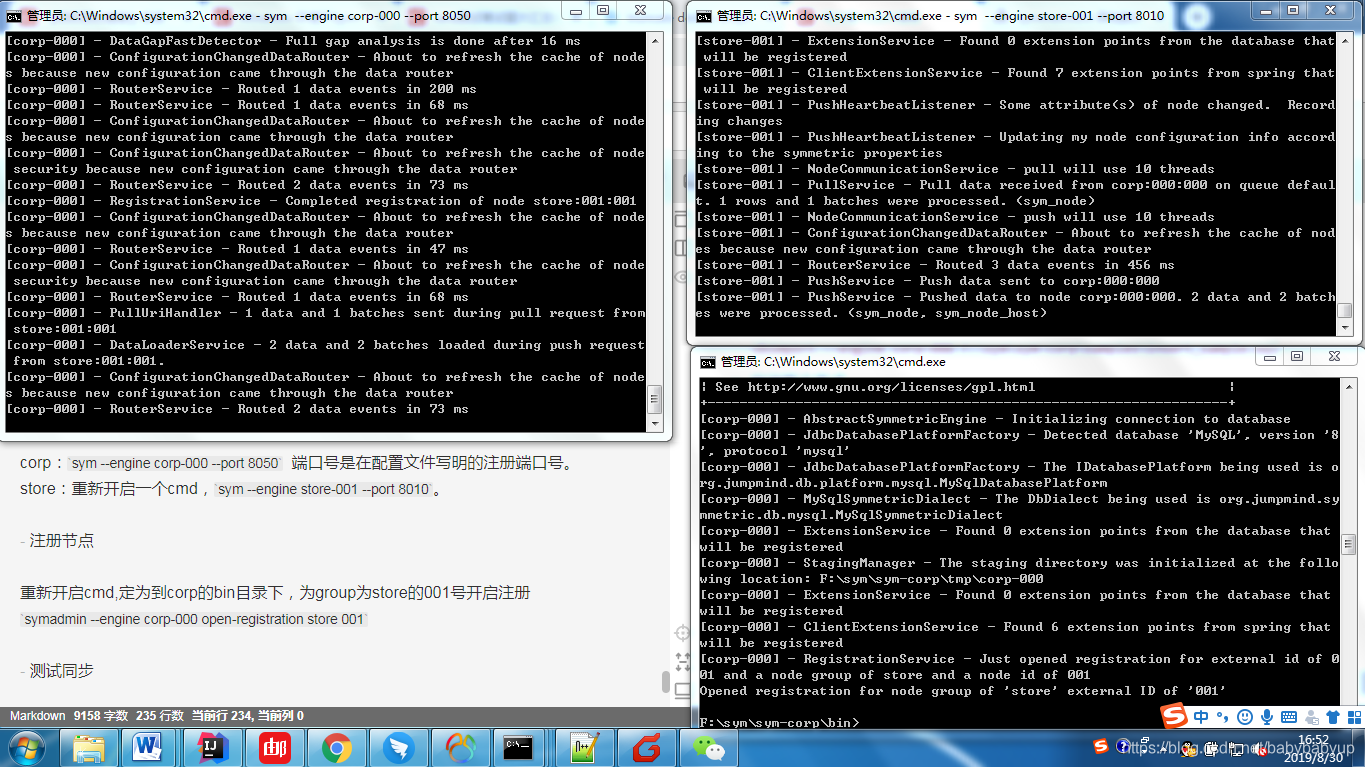Image resolution: width=1365 pixels, height=767 pixels.
Task: Click 'Completed registration of node store:001:001' log line
Action: [321, 201]
